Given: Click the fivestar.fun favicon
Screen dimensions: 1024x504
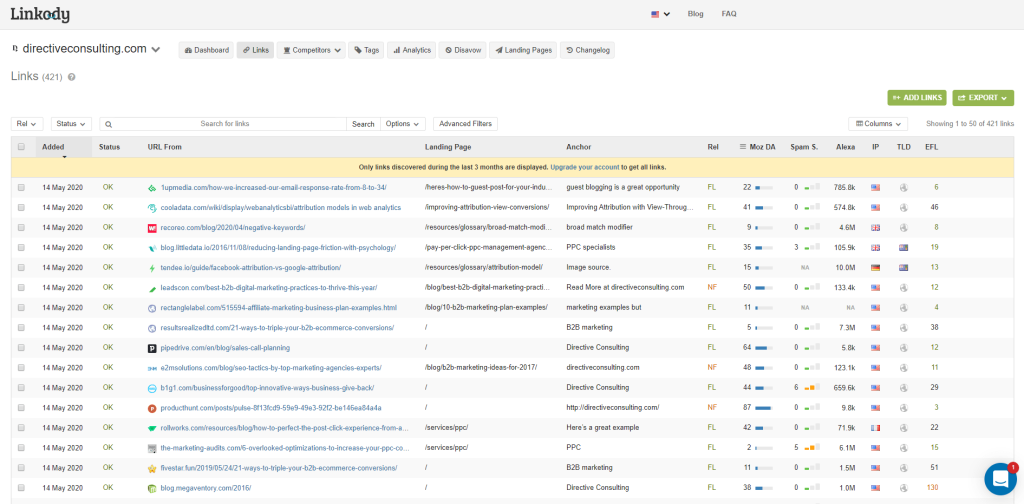Looking at the screenshot, I should pyautogui.click(x=152, y=468).
